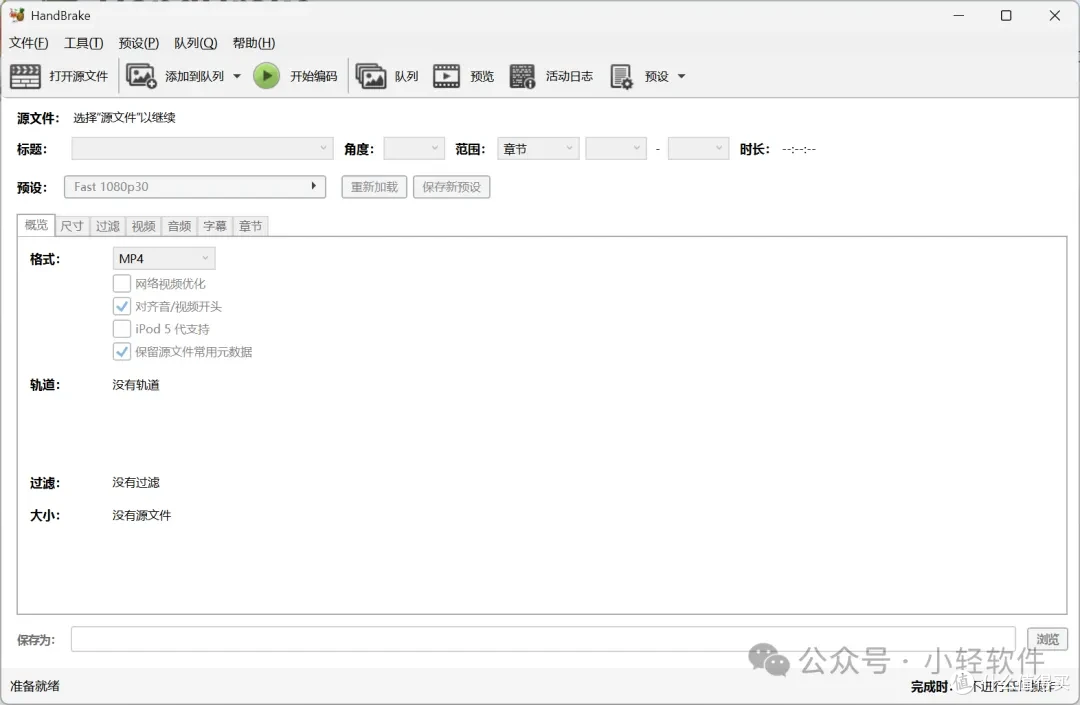This screenshot has width=1080, height=705.
Task: Open the 角度 angle dropdown
Action: [414, 149]
